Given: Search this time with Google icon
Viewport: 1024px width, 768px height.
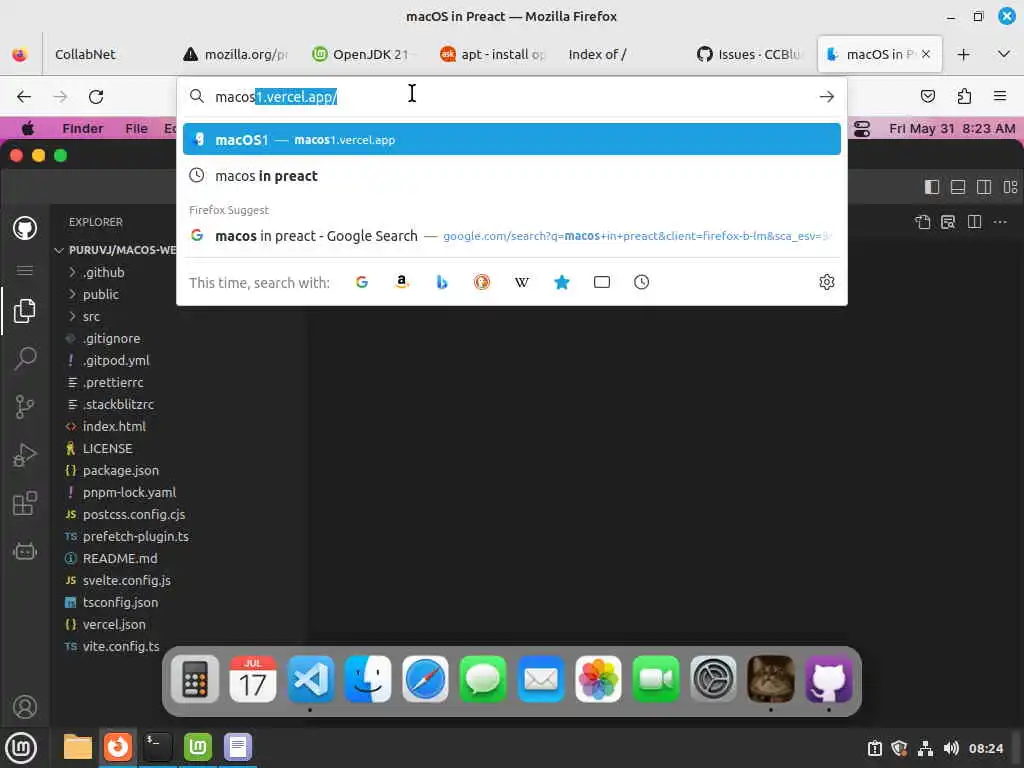Looking at the screenshot, I should coord(362,282).
